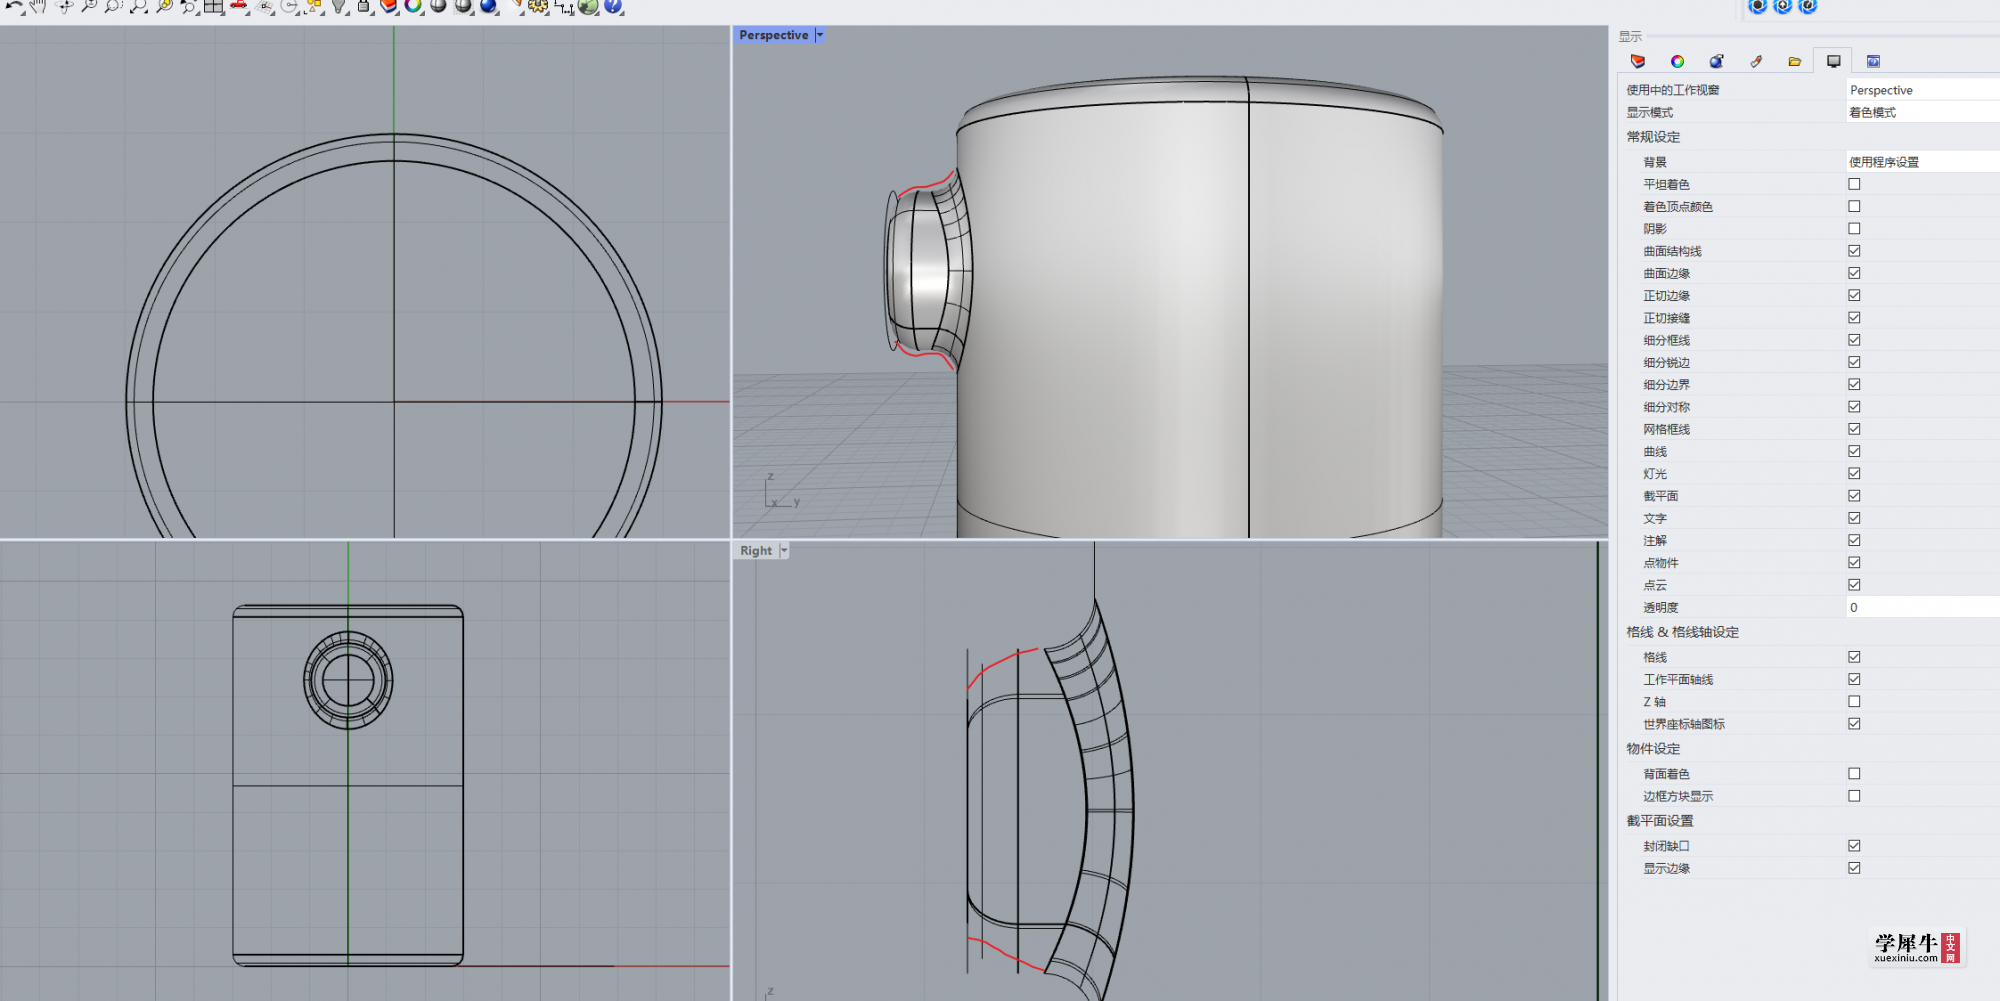Click the Perspective viewport title label
Screen dimensions: 2000x1001
pos(774,35)
